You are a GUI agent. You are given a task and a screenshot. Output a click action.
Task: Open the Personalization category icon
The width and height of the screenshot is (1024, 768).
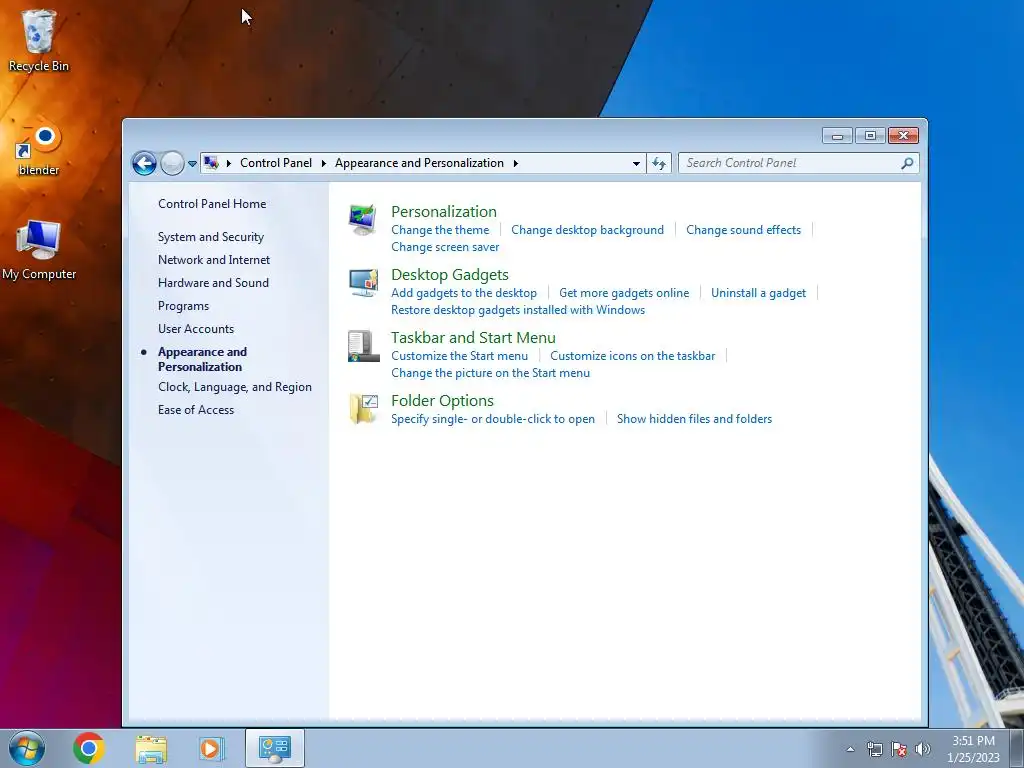tap(363, 220)
